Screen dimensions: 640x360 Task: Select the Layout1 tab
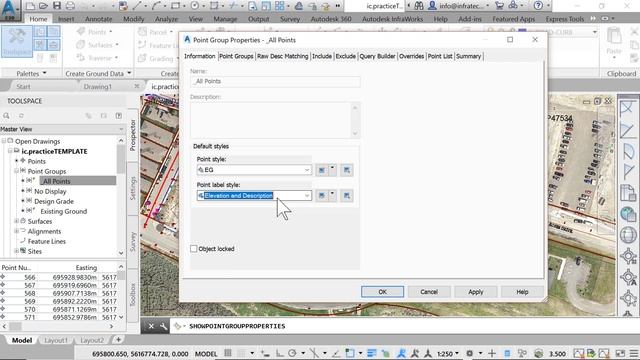56,340
